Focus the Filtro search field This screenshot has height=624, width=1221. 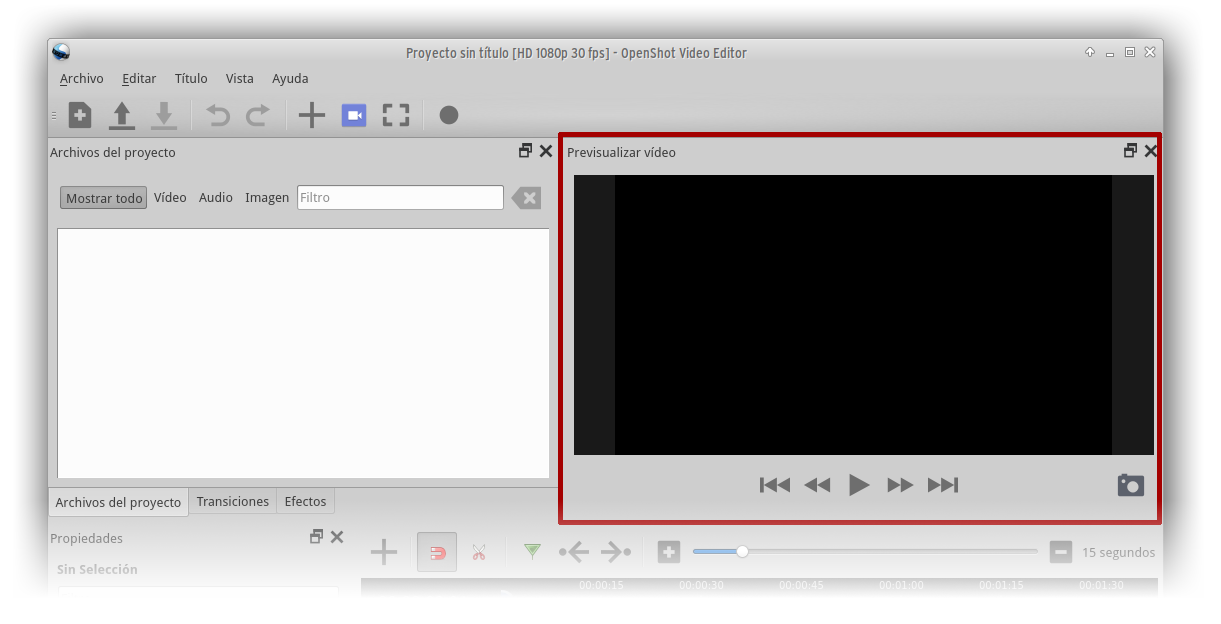point(400,198)
